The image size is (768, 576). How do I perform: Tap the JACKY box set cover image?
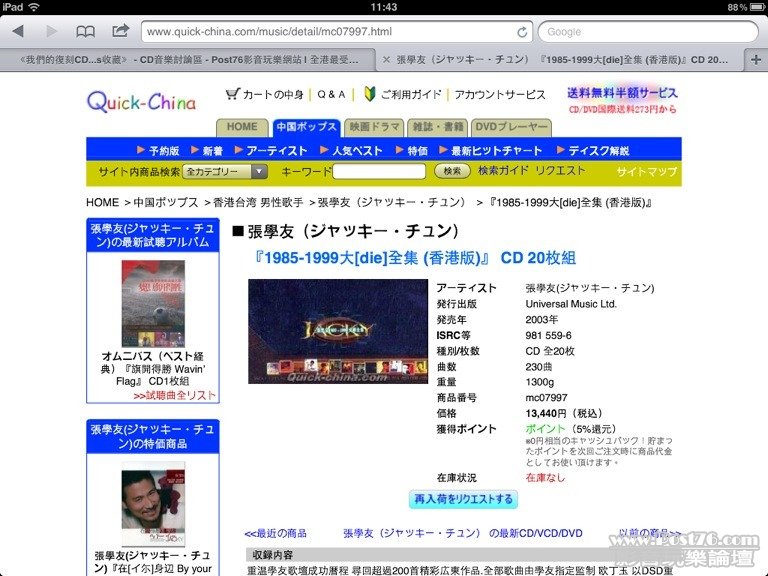coord(338,332)
